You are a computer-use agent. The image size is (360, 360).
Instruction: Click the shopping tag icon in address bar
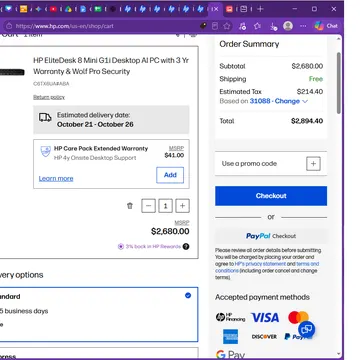pos(203,26)
